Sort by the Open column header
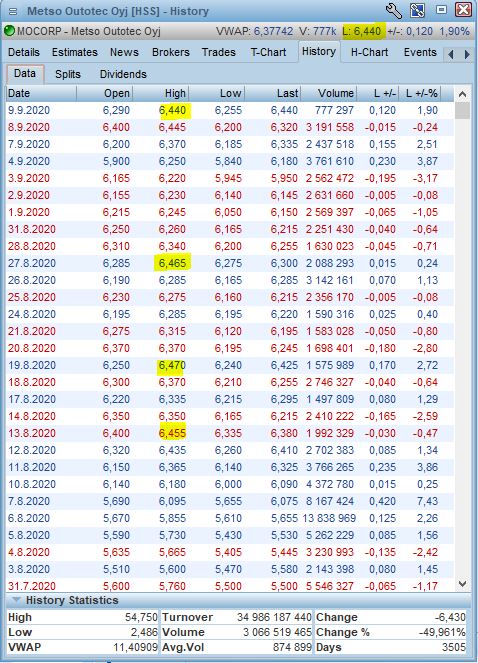478x663 pixels. [x=104, y=93]
